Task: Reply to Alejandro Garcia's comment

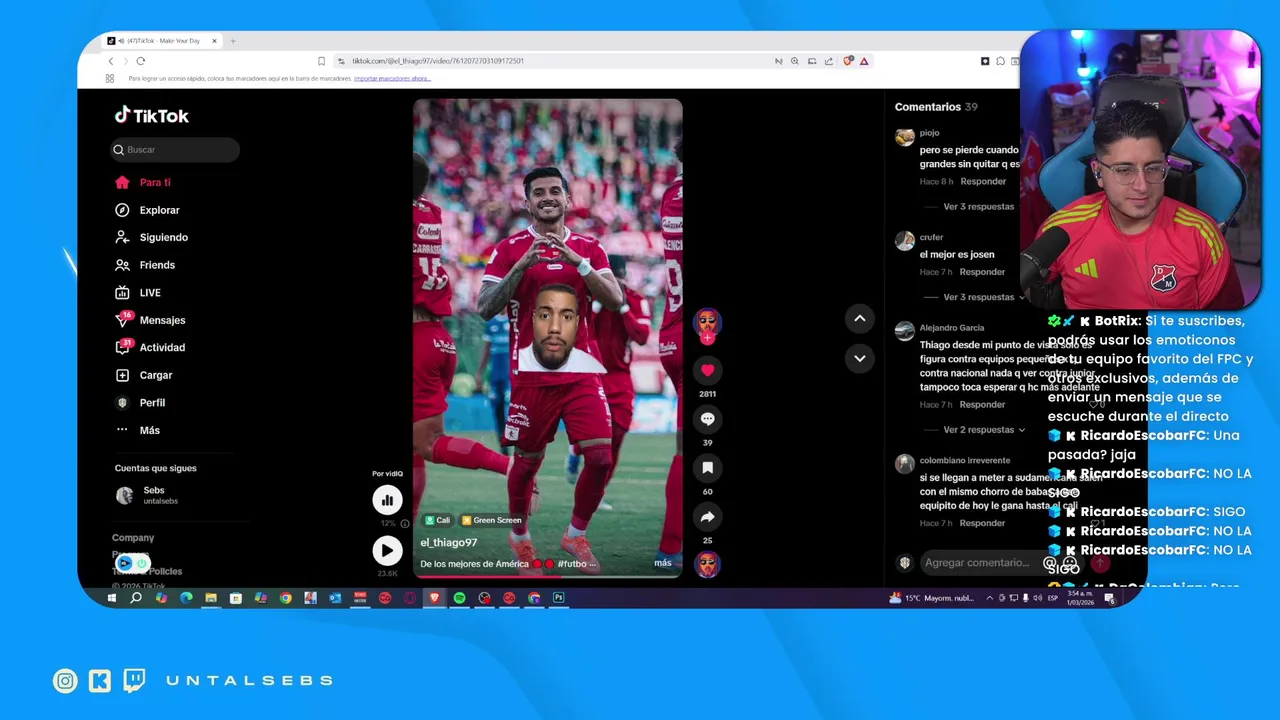Action: tap(982, 405)
